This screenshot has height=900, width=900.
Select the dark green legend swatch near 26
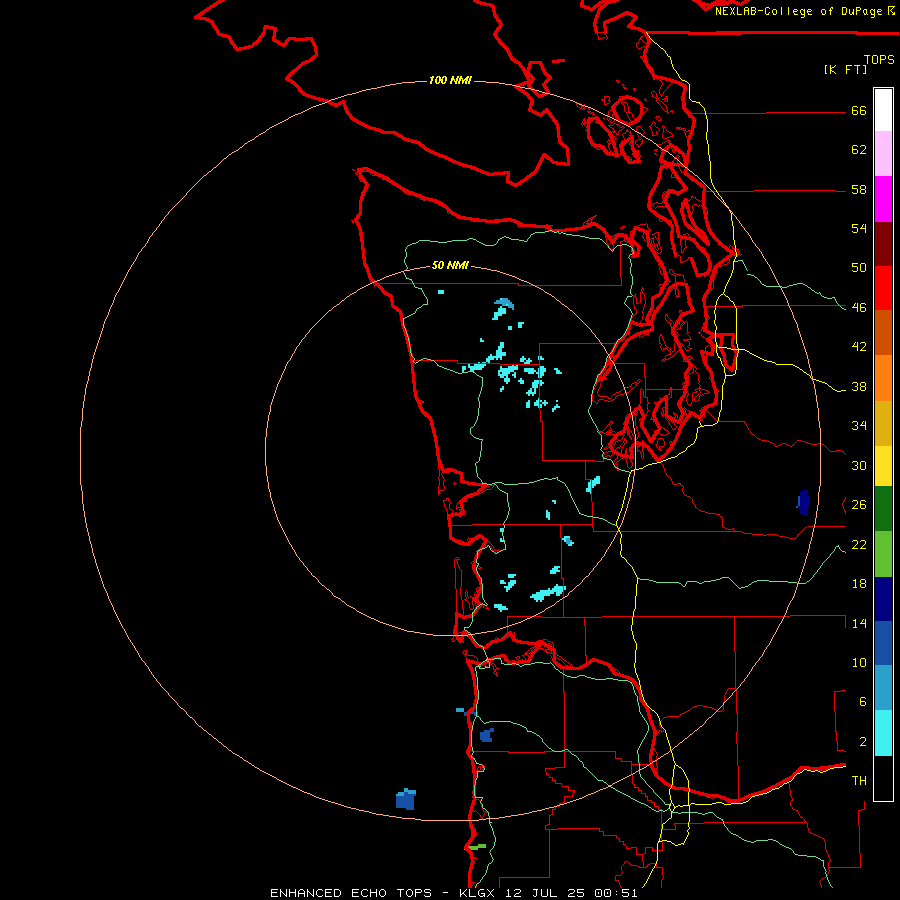pos(883,509)
